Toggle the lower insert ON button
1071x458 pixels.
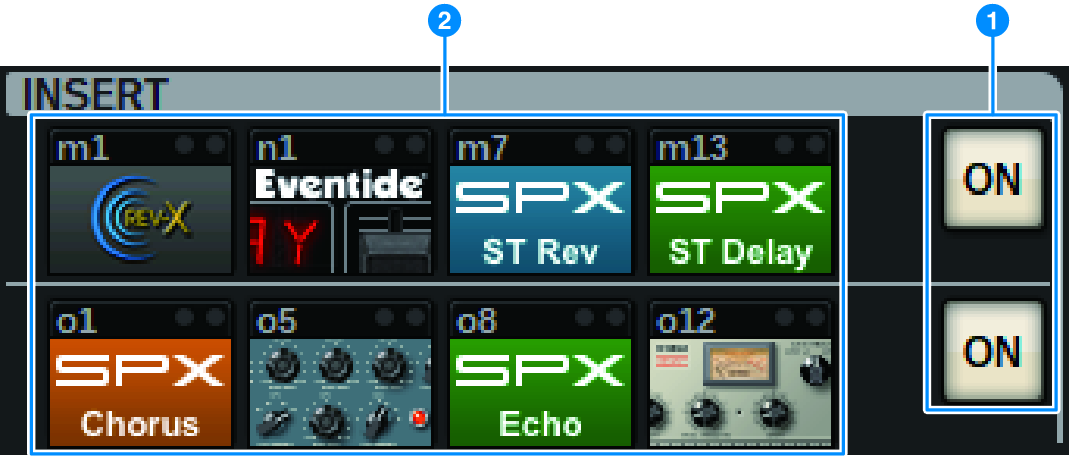[x=992, y=350]
